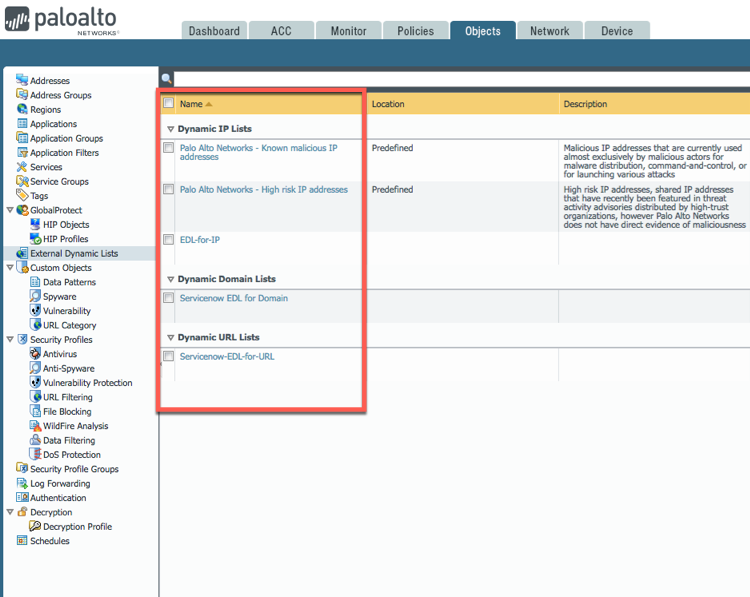Select Vulnerability under Custom Objects

pos(67,311)
